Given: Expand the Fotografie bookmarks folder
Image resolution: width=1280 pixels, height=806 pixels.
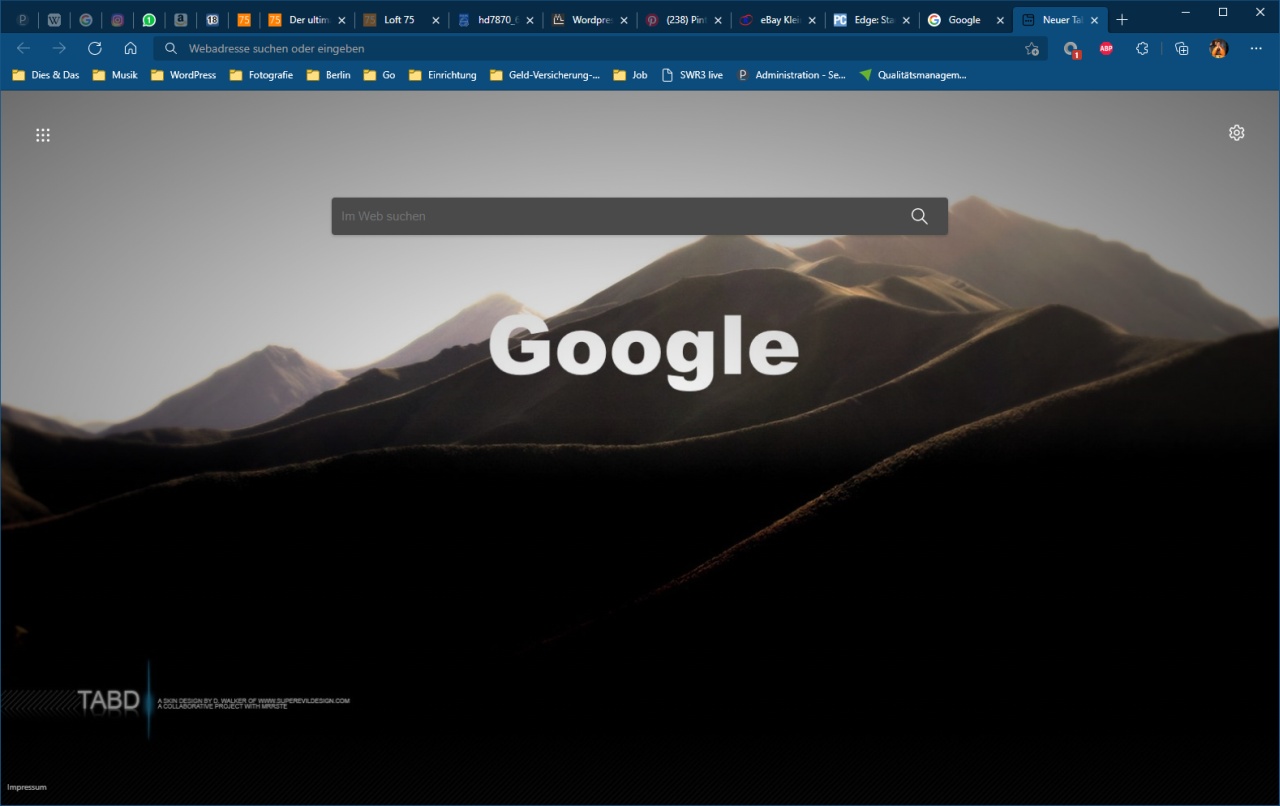Looking at the screenshot, I should [x=261, y=75].
